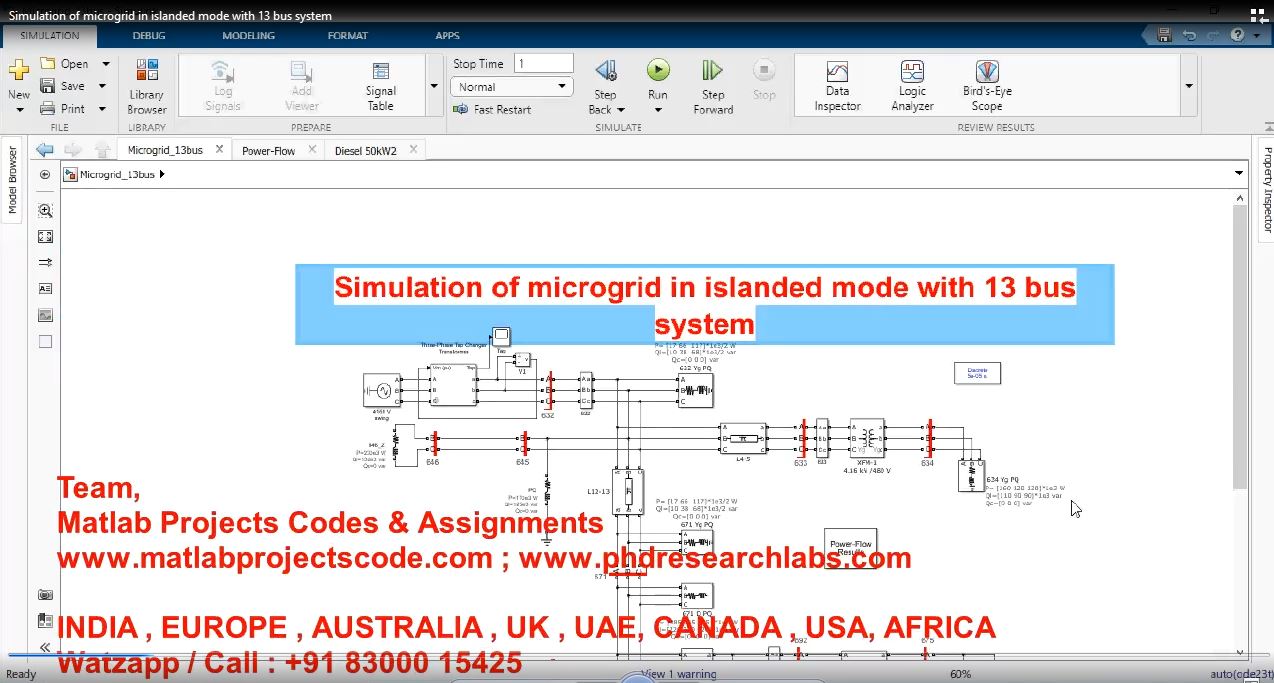
Task: Toggle Fast Restart
Action: point(491,109)
